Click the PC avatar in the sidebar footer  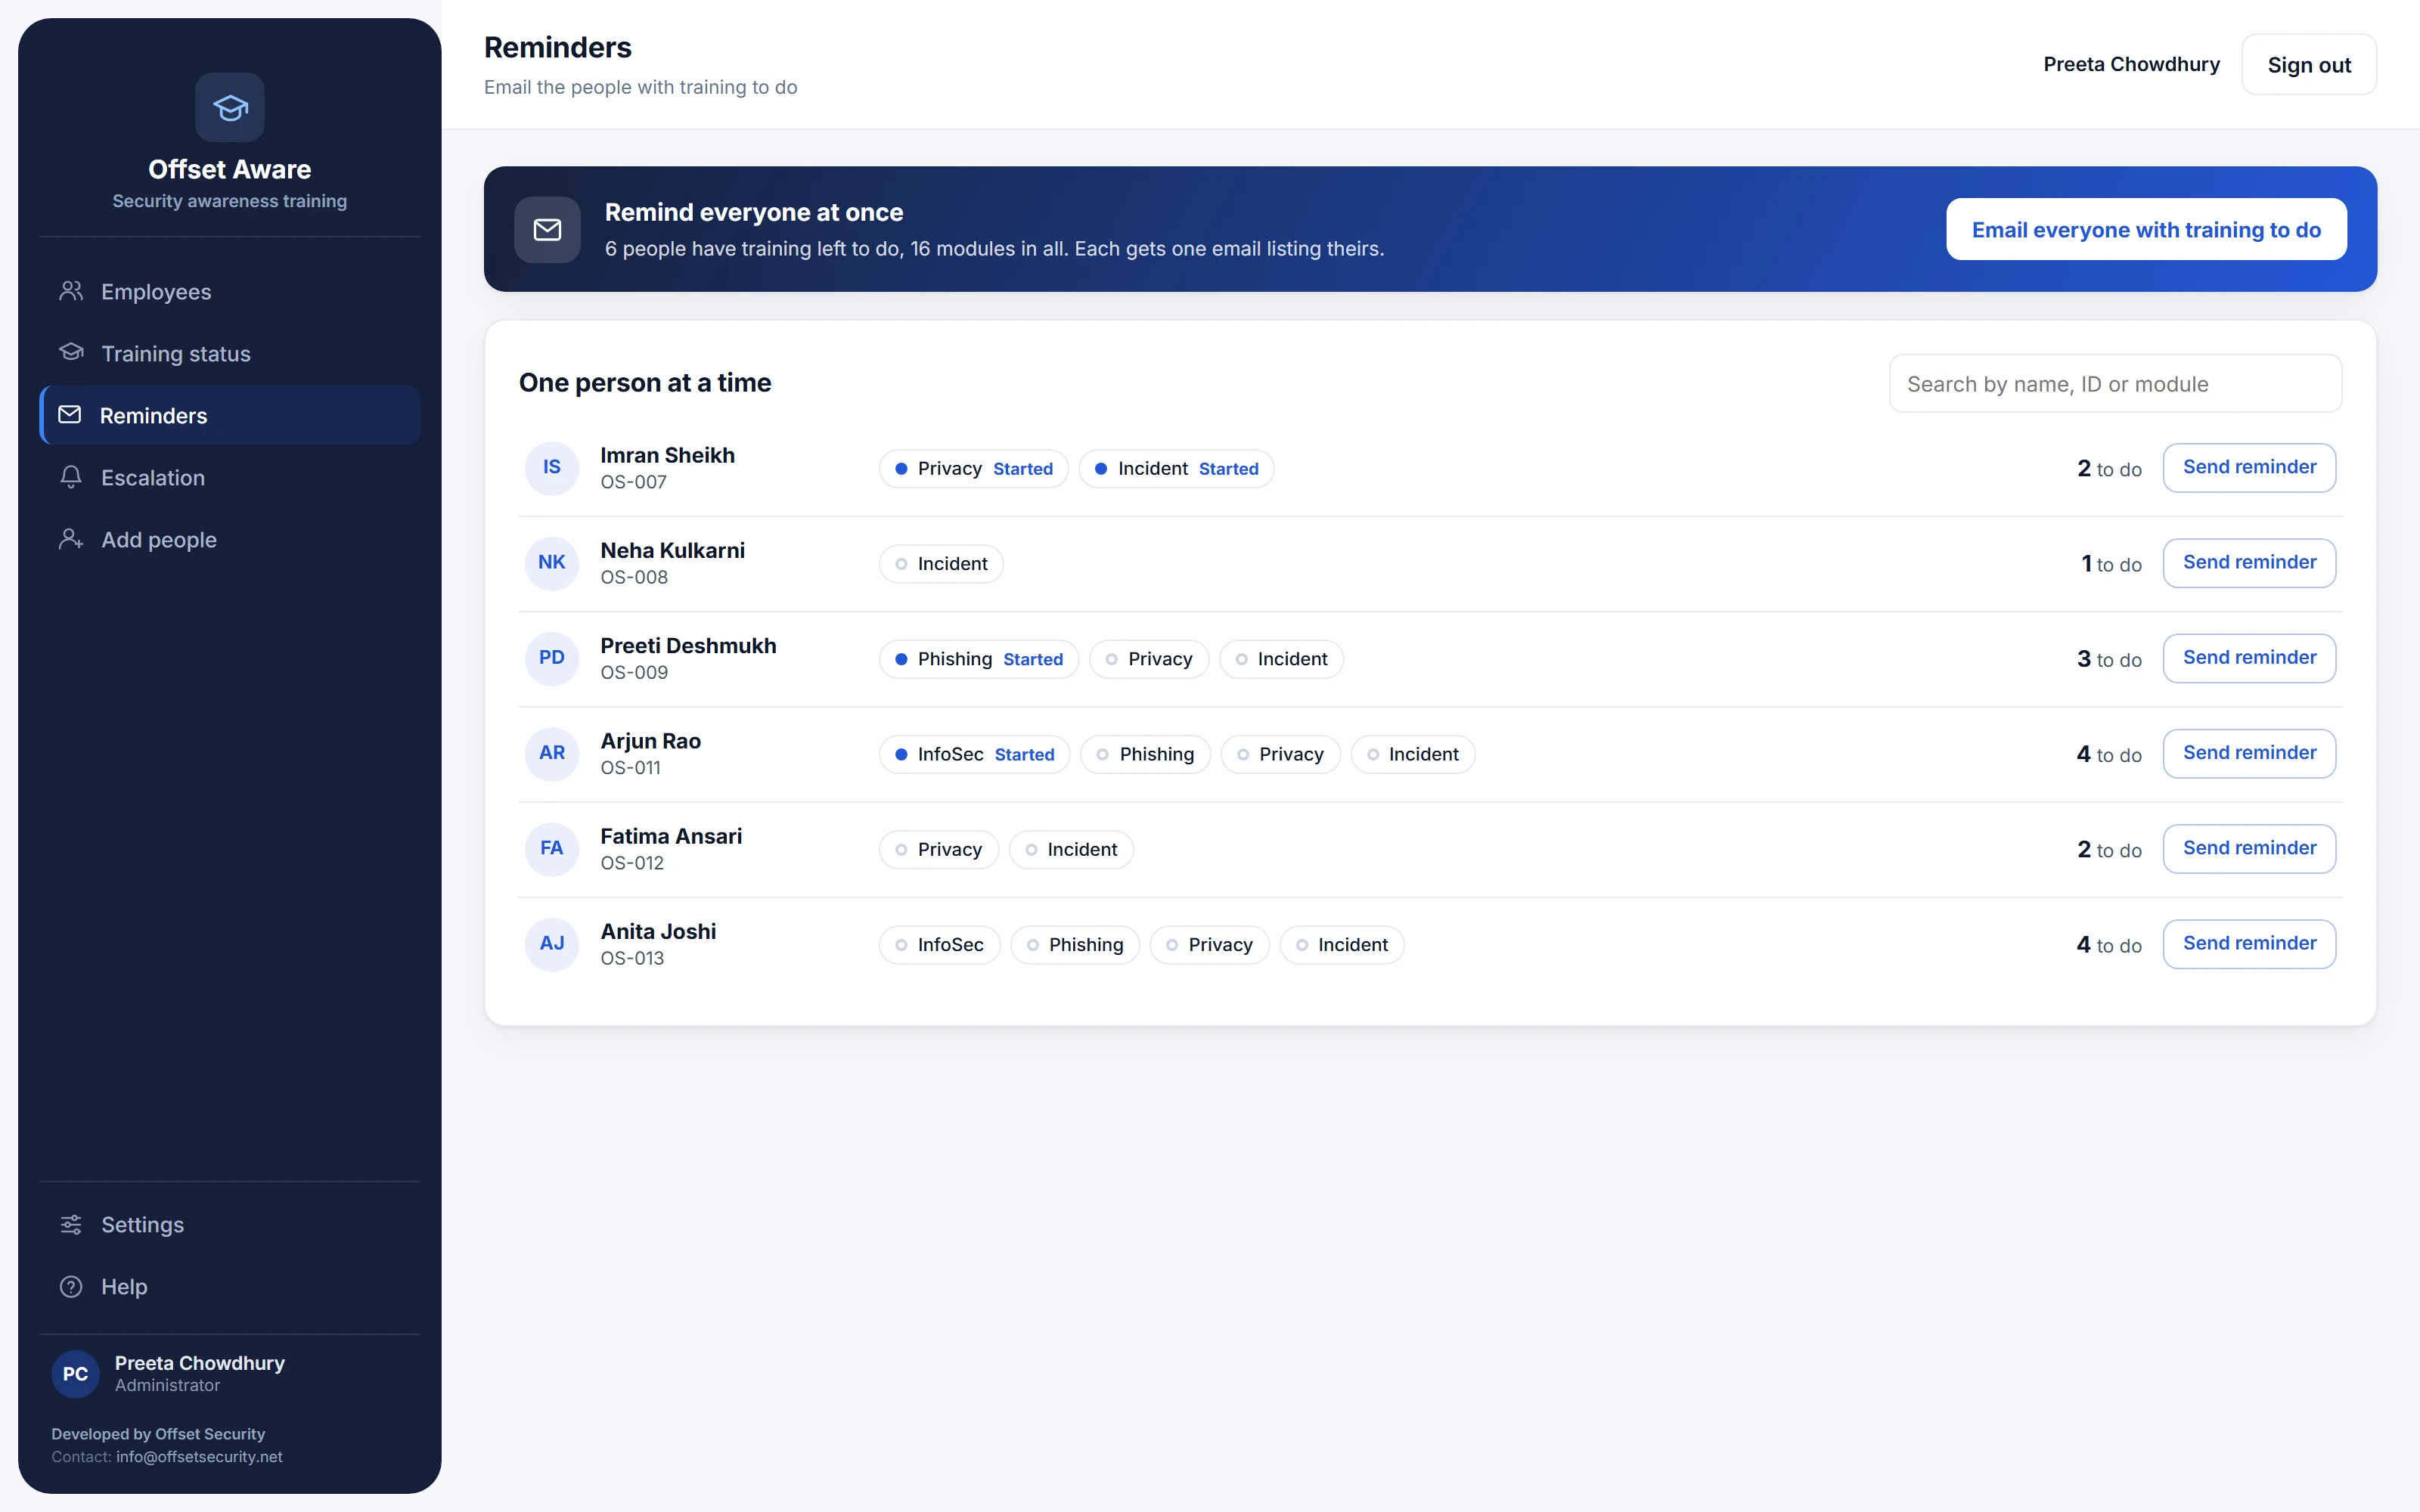point(75,1373)
